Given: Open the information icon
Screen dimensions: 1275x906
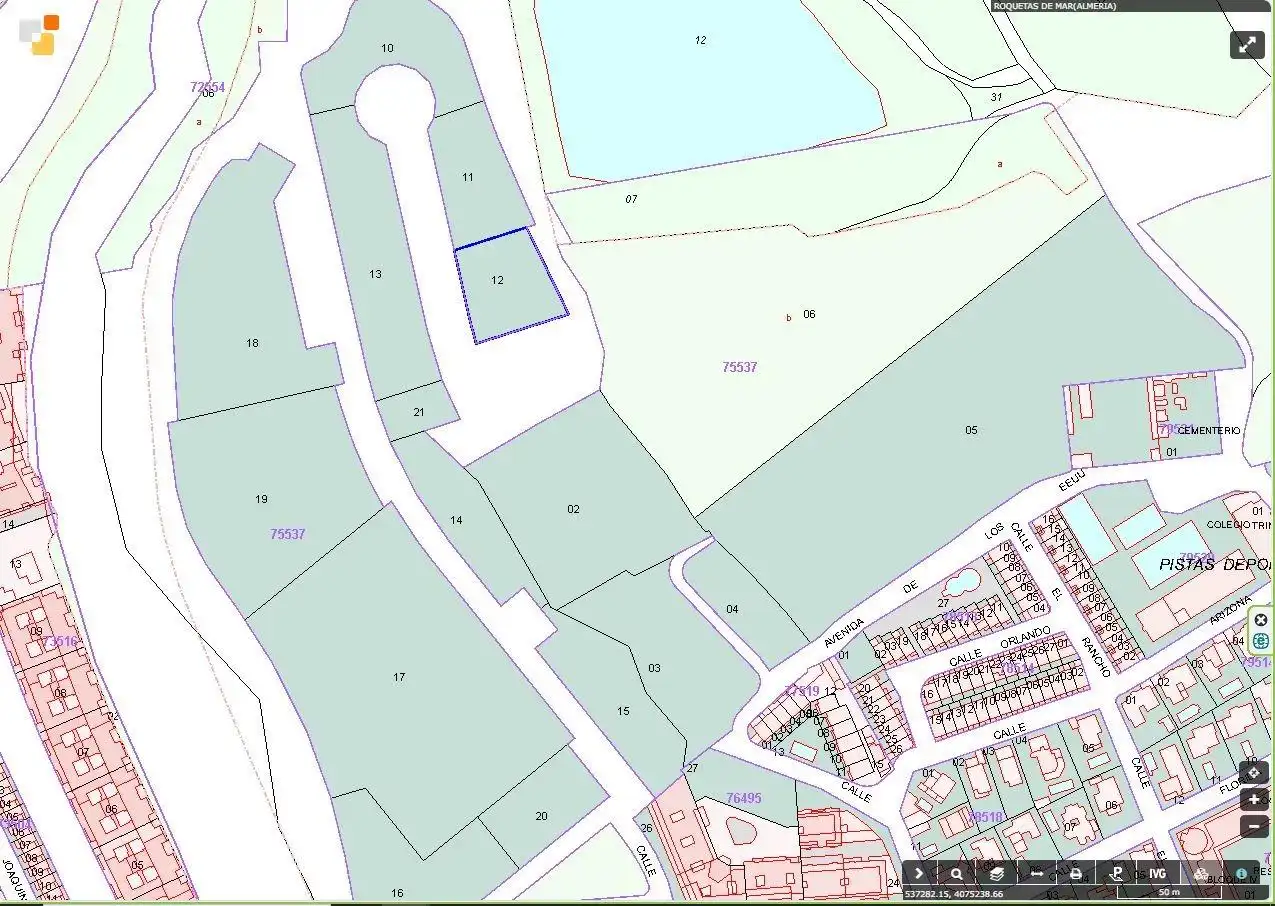Looking at the screenshot, I should pyautogui.click(x=1241, y=873).
